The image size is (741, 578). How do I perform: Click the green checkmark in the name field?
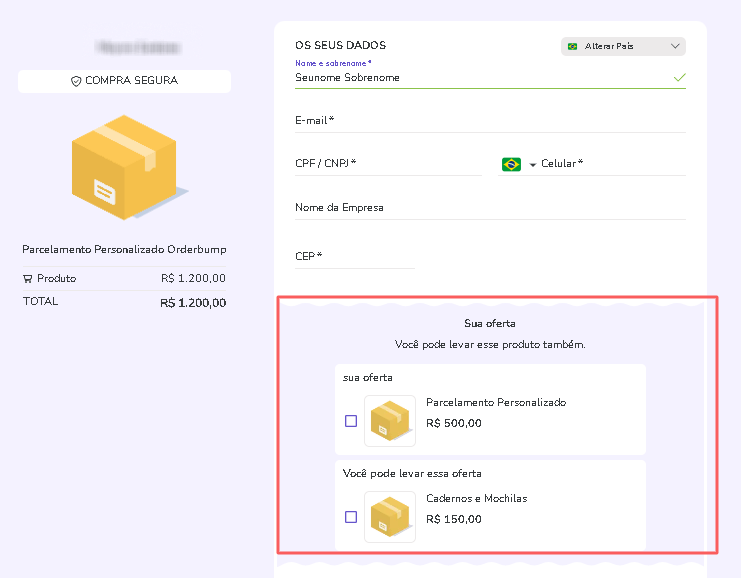point(680,77)
